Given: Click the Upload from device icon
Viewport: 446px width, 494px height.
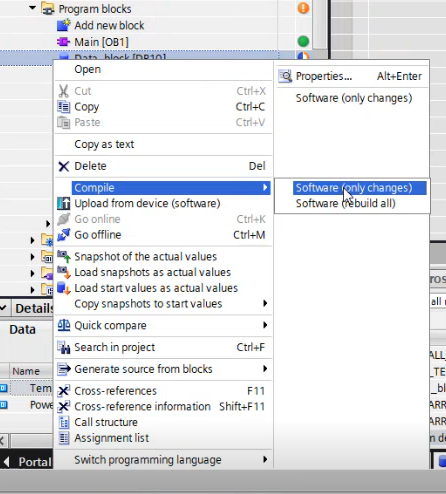Looking at the screenshot, I should tap(64, 203).
